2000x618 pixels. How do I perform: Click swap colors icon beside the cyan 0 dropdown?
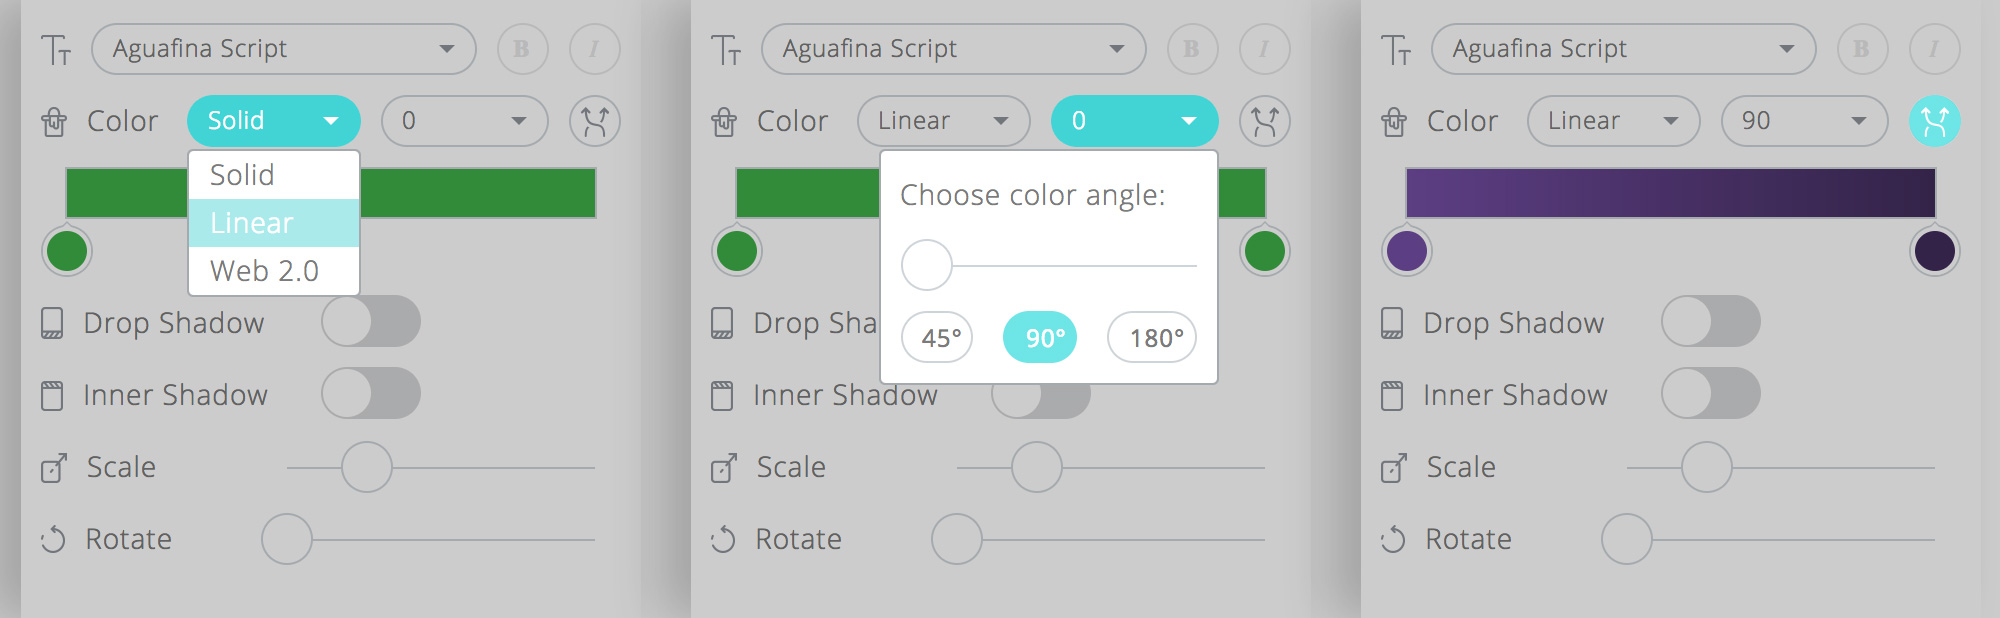coord(1264,121)
